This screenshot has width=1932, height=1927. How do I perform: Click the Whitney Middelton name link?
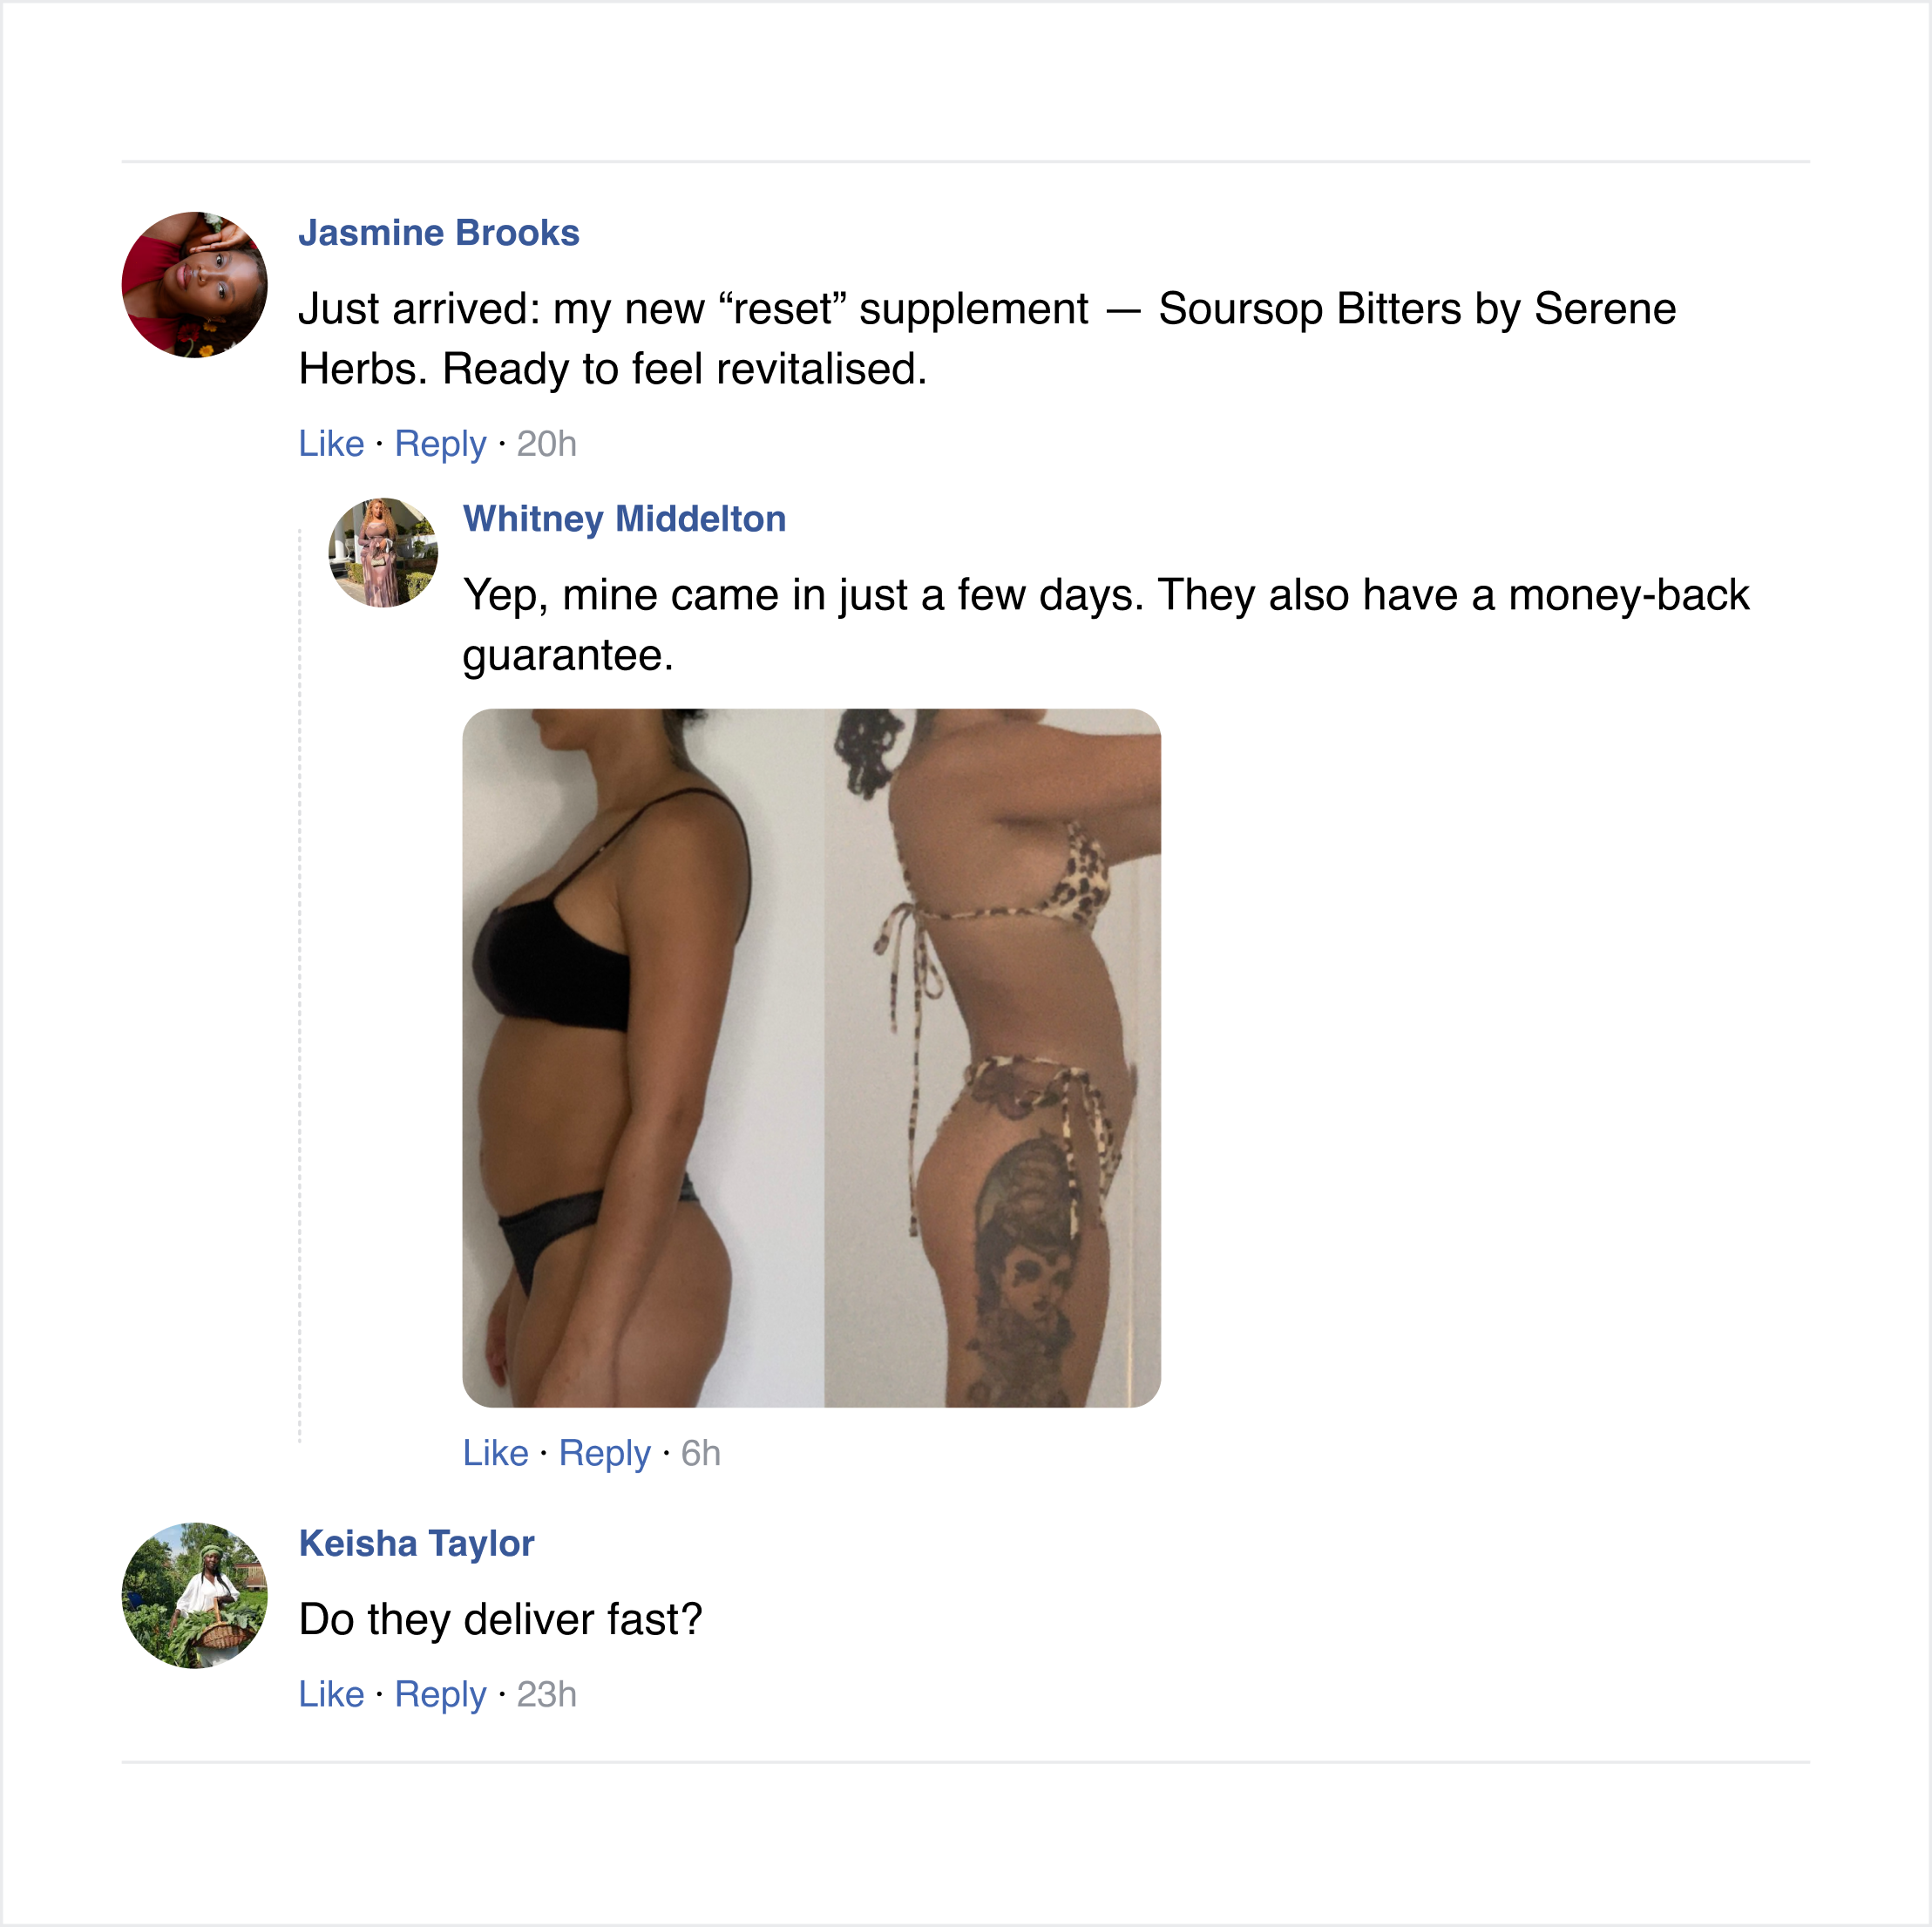click(624, 519)
